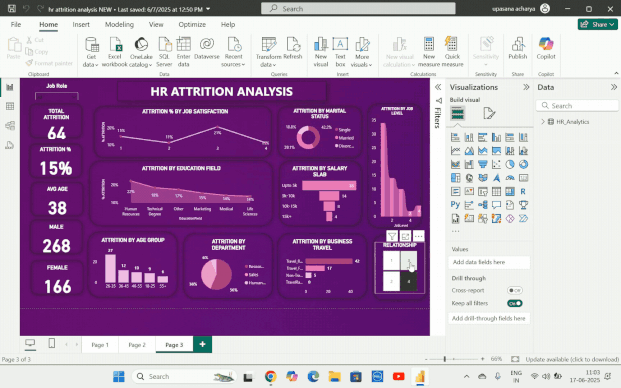This screenshot has width=621, height=388.
Task: Click the Python visual icon
Action: (x=455, y=205)
